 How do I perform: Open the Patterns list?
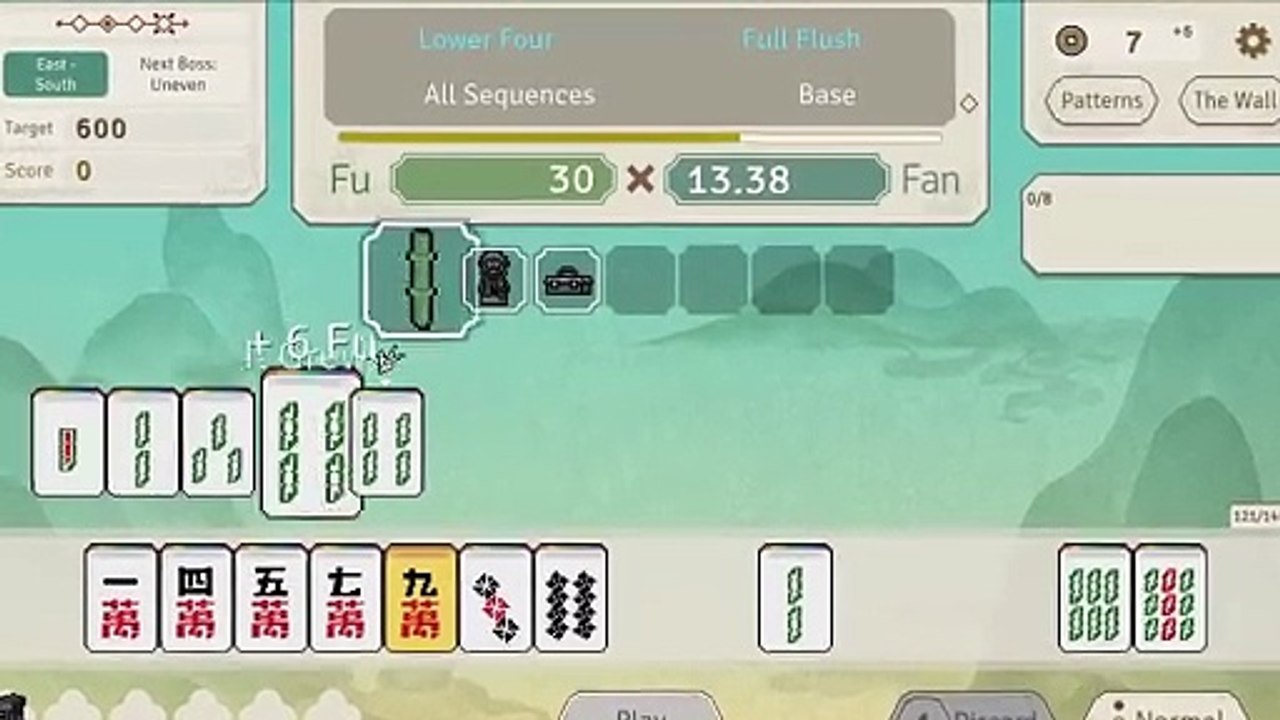pos(1101,100)
